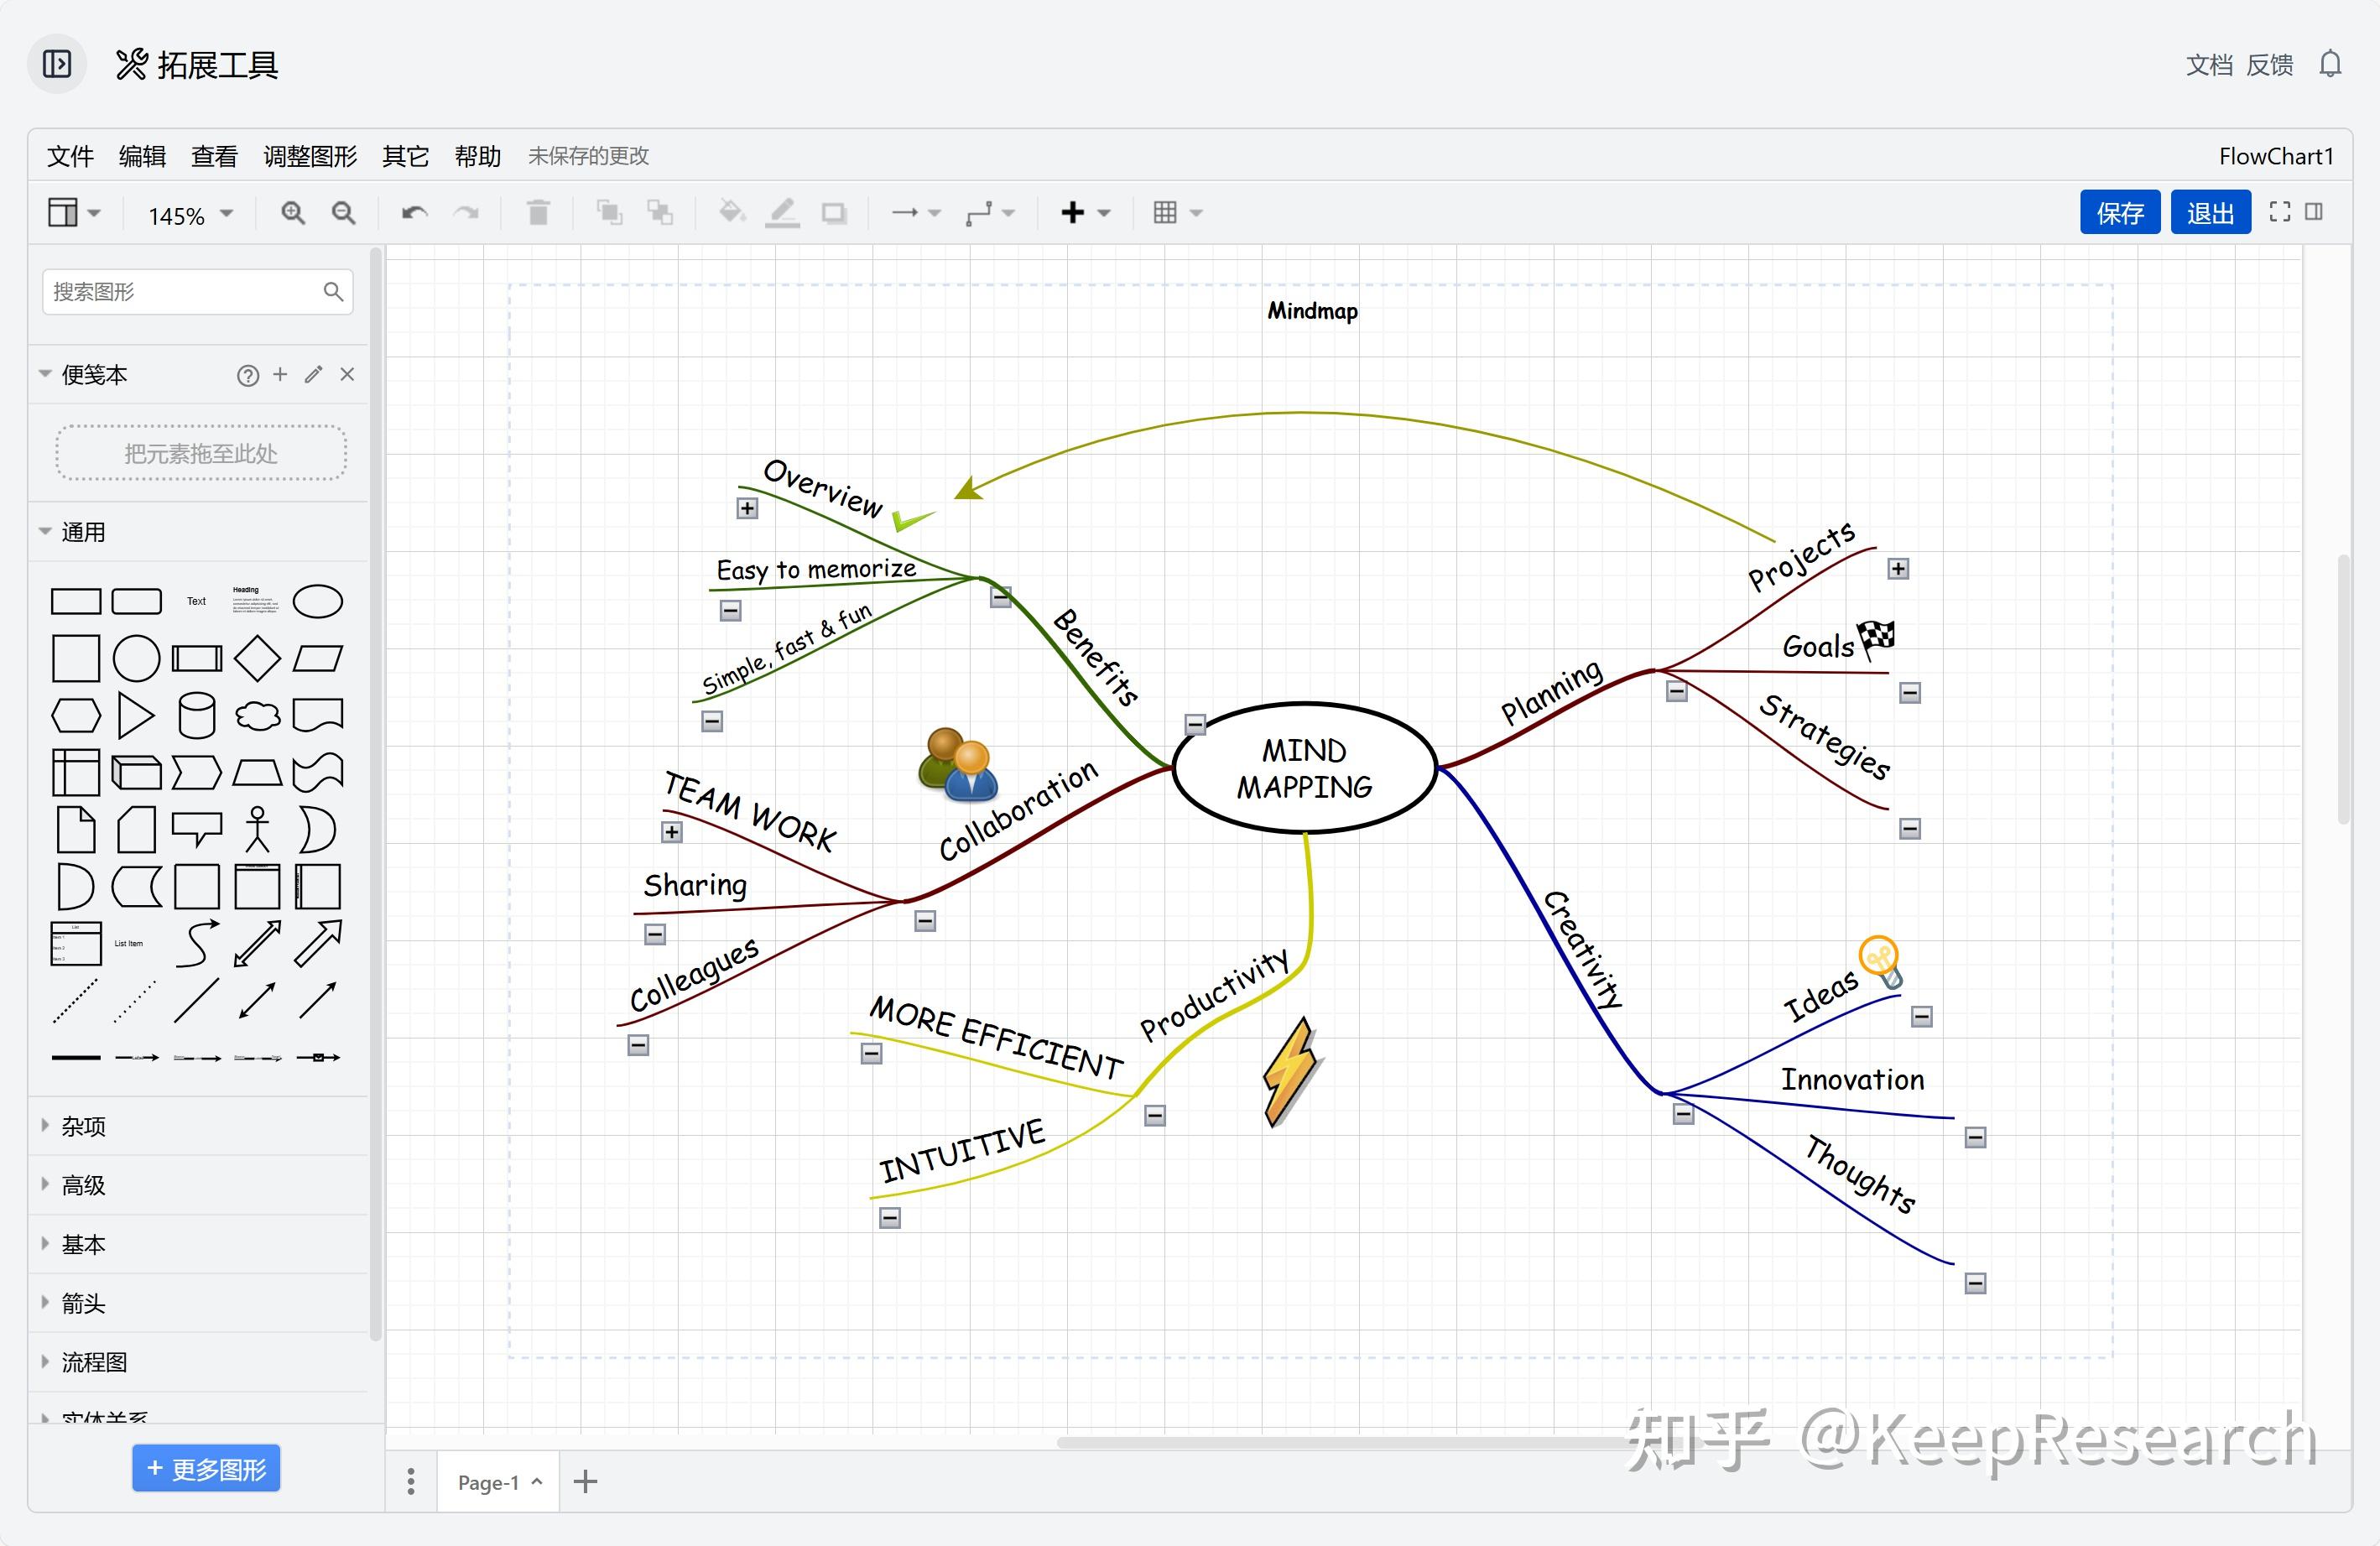Image resolution: width=2380 pixels, height=1546 pixels.
Task: Open the insert shapes plus dropdown
Action: pyautogui.click(x=1073, y=212)
